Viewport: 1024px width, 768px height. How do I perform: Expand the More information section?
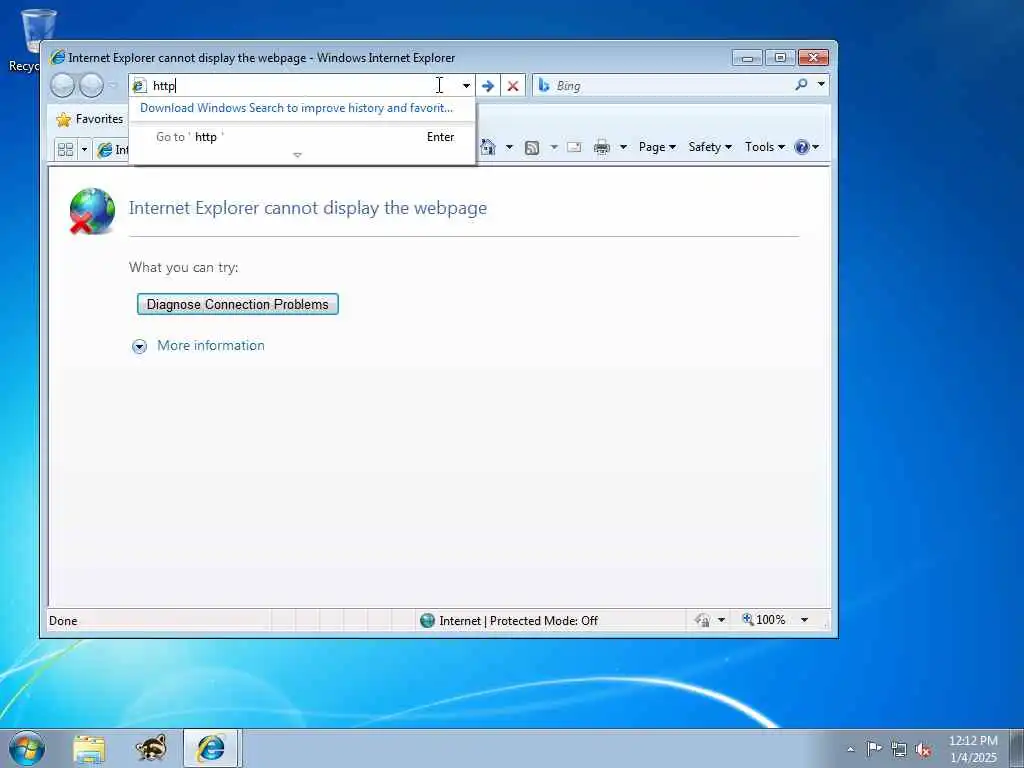[x=139, y=346]
